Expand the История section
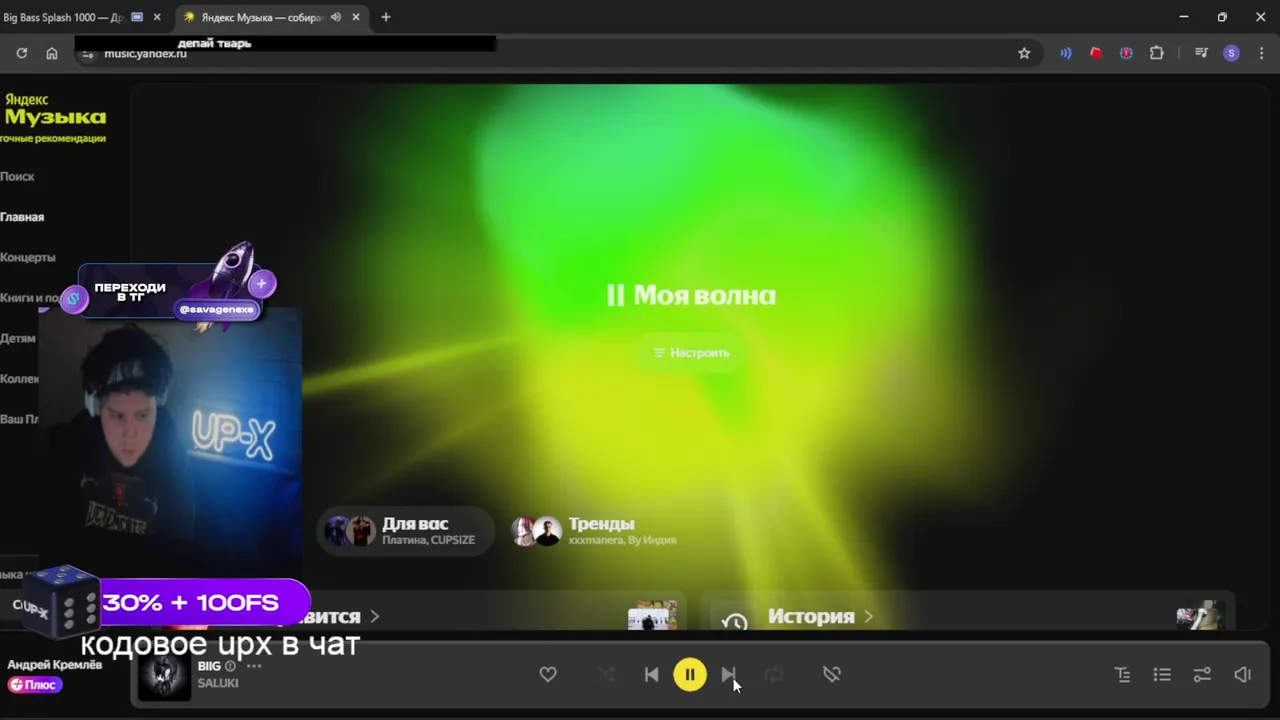 [820, 617]
